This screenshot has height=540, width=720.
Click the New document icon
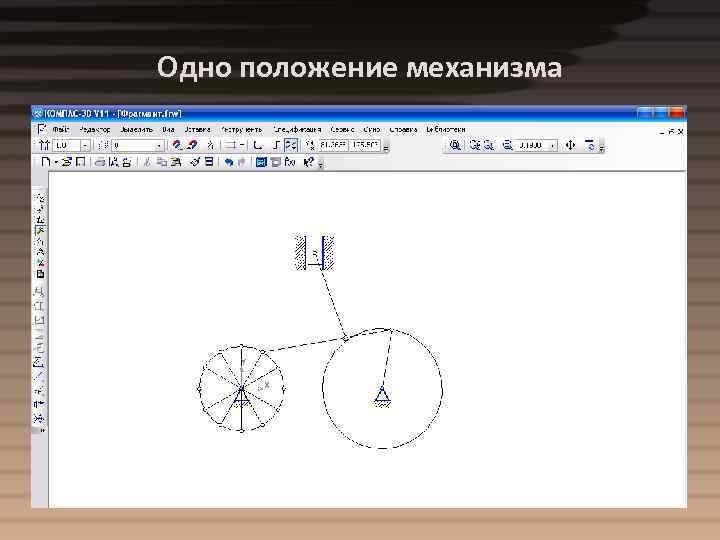[x=46, y=162]
